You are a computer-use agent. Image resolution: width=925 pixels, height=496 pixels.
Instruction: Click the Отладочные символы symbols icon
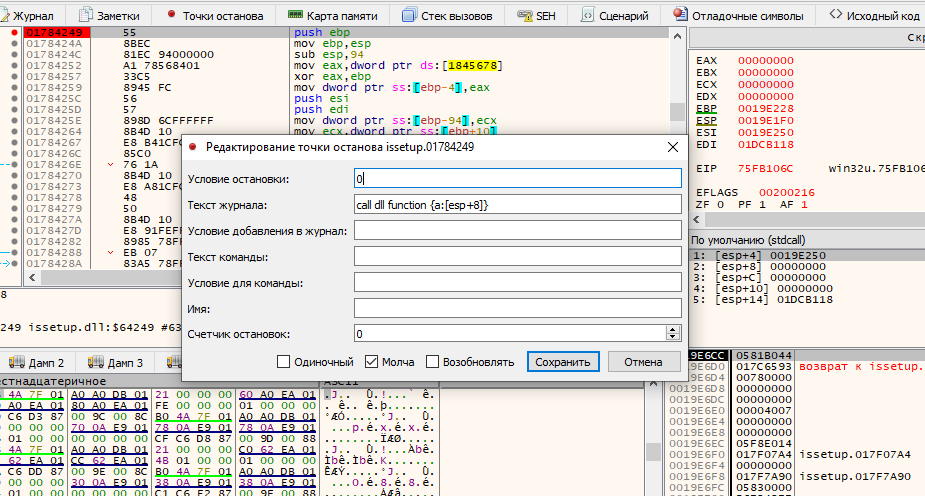coord(681,16)
